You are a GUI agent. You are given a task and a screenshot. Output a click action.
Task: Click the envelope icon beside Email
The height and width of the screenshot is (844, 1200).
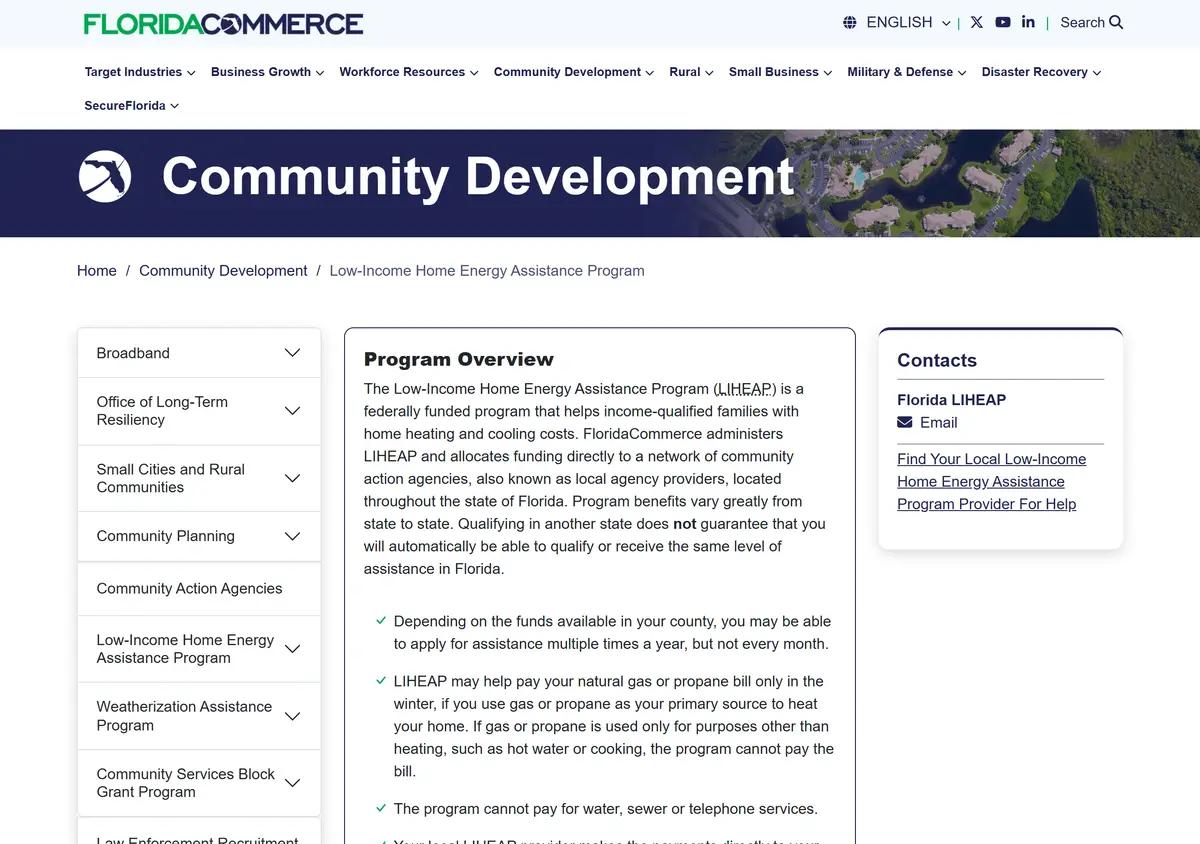(905, 422)
